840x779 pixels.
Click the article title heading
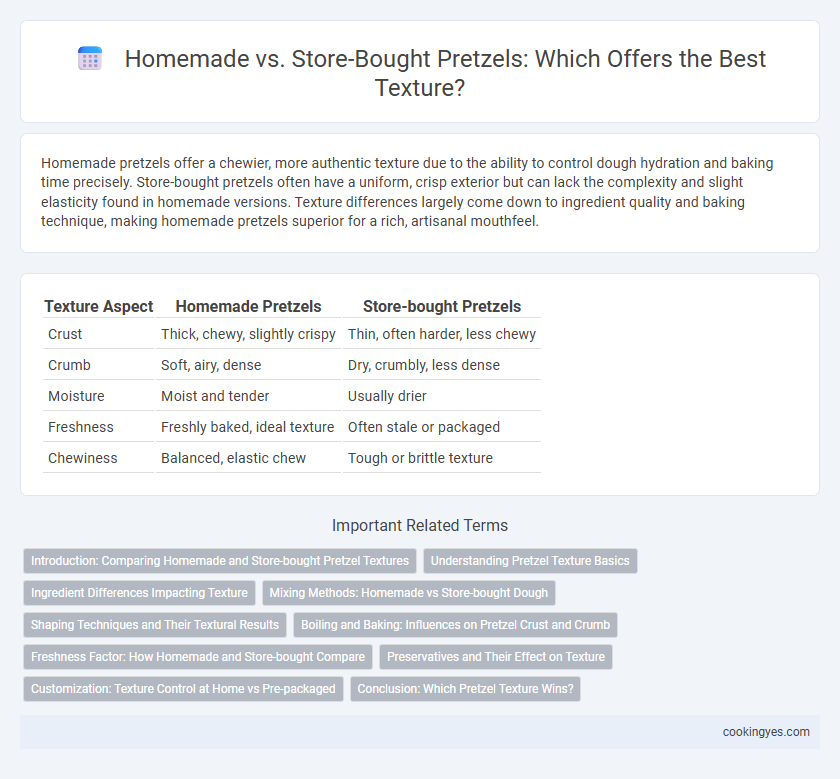tap(445, 73)
